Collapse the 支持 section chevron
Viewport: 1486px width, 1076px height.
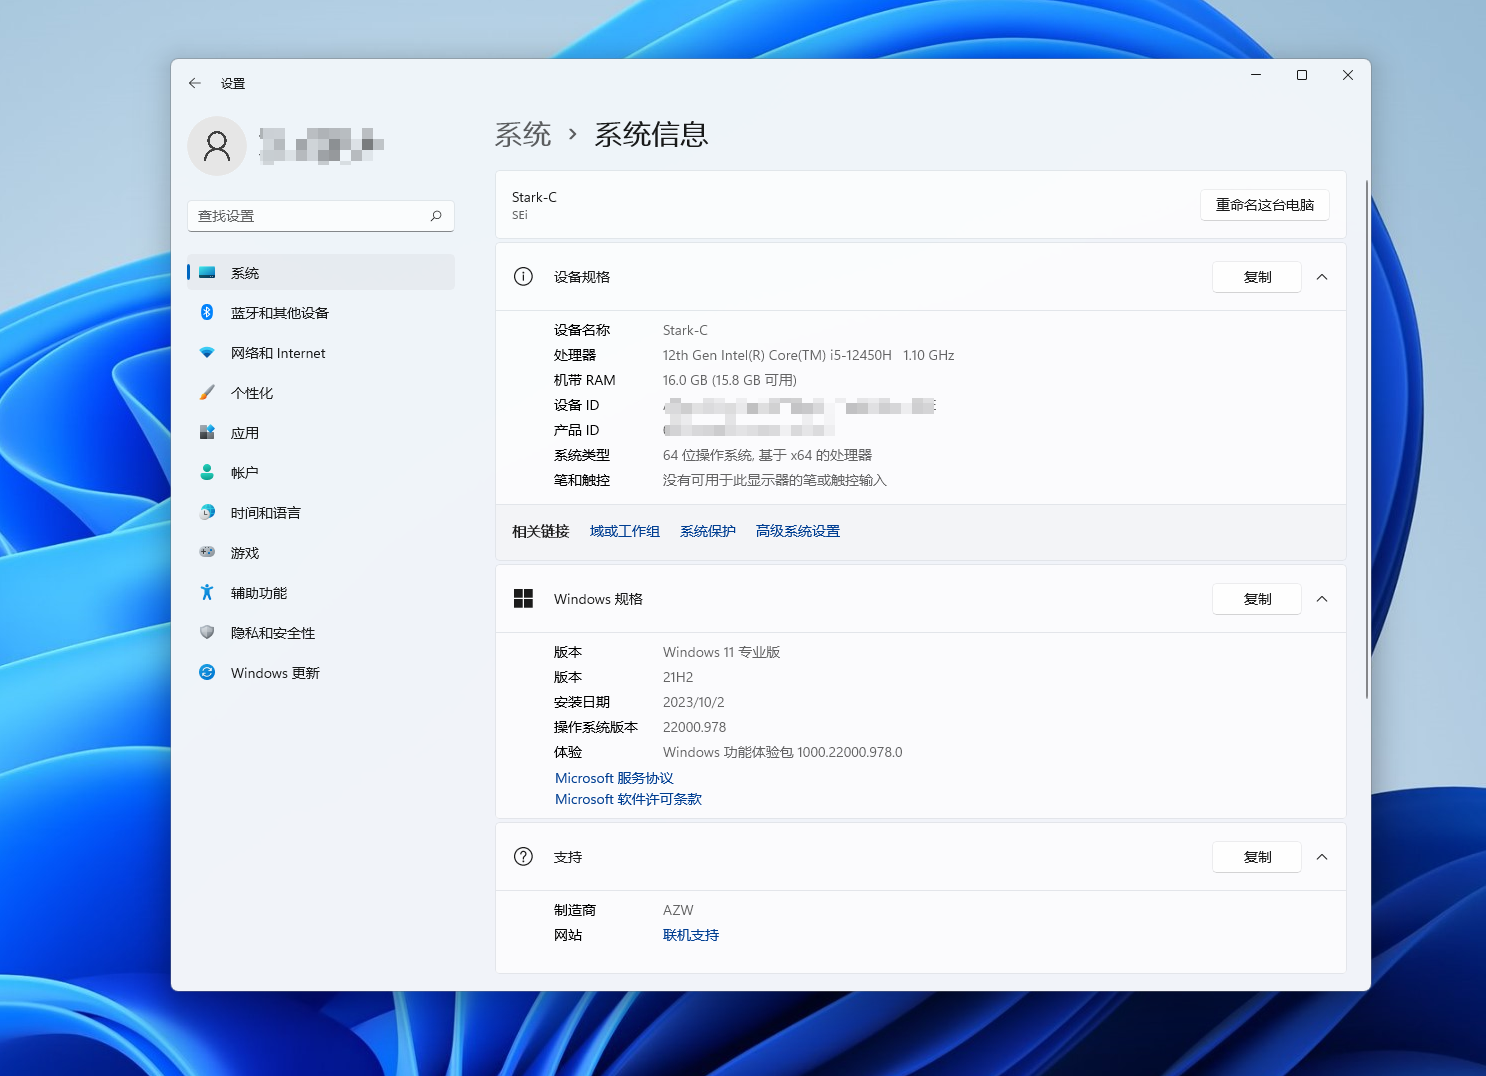coord(1322,857)
